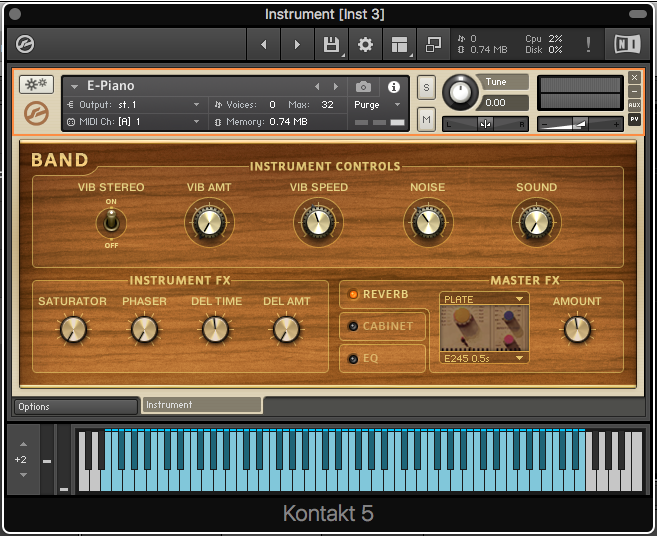Click the Master FX AMOUNT knob

pos(577,329)
